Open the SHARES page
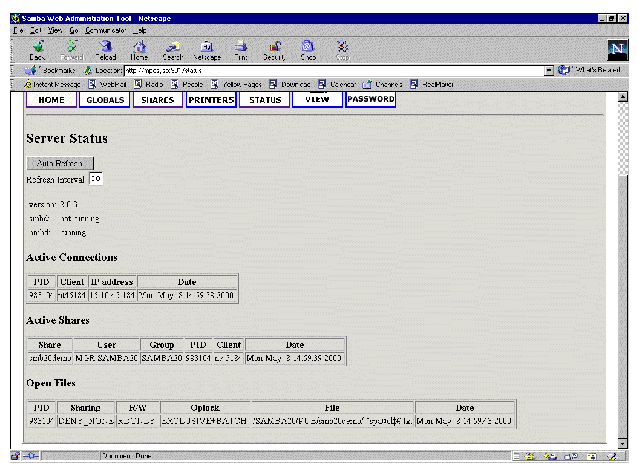638x476 pixels. click(x=157, y=100)
